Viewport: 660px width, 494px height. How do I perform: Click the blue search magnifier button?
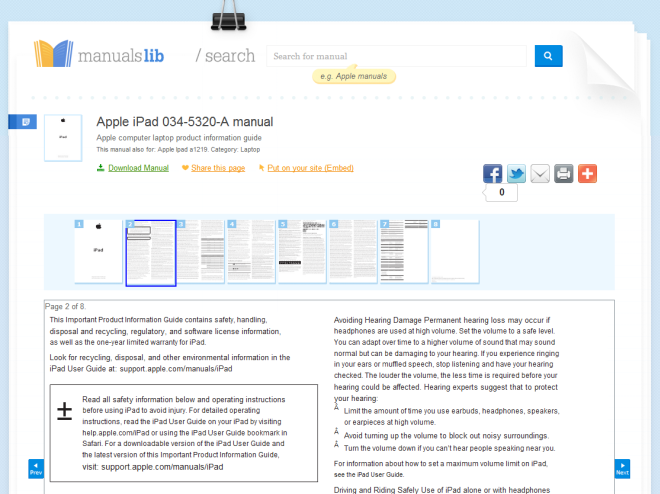pos(548,56)
